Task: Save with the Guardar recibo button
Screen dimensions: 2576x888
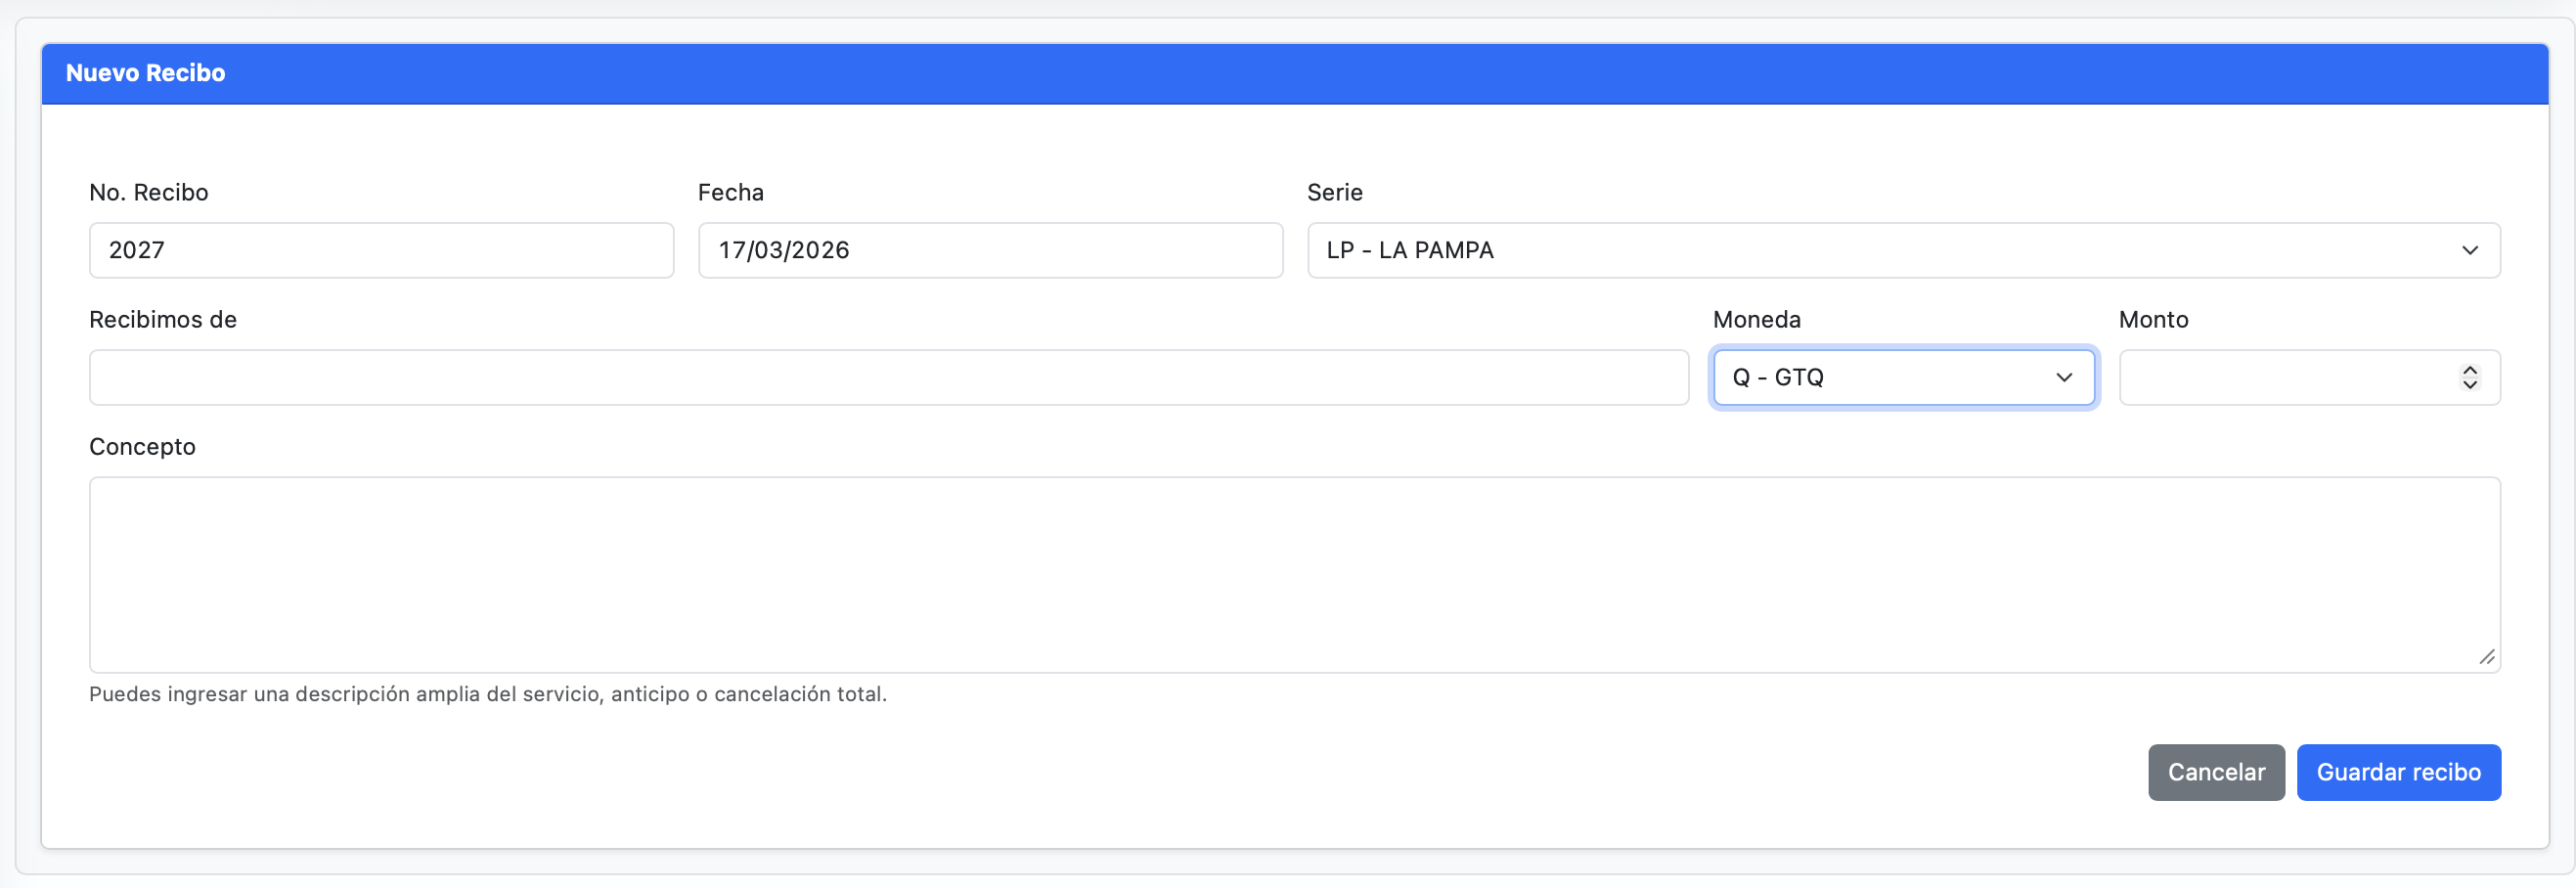Action: tap(2398, 772)
